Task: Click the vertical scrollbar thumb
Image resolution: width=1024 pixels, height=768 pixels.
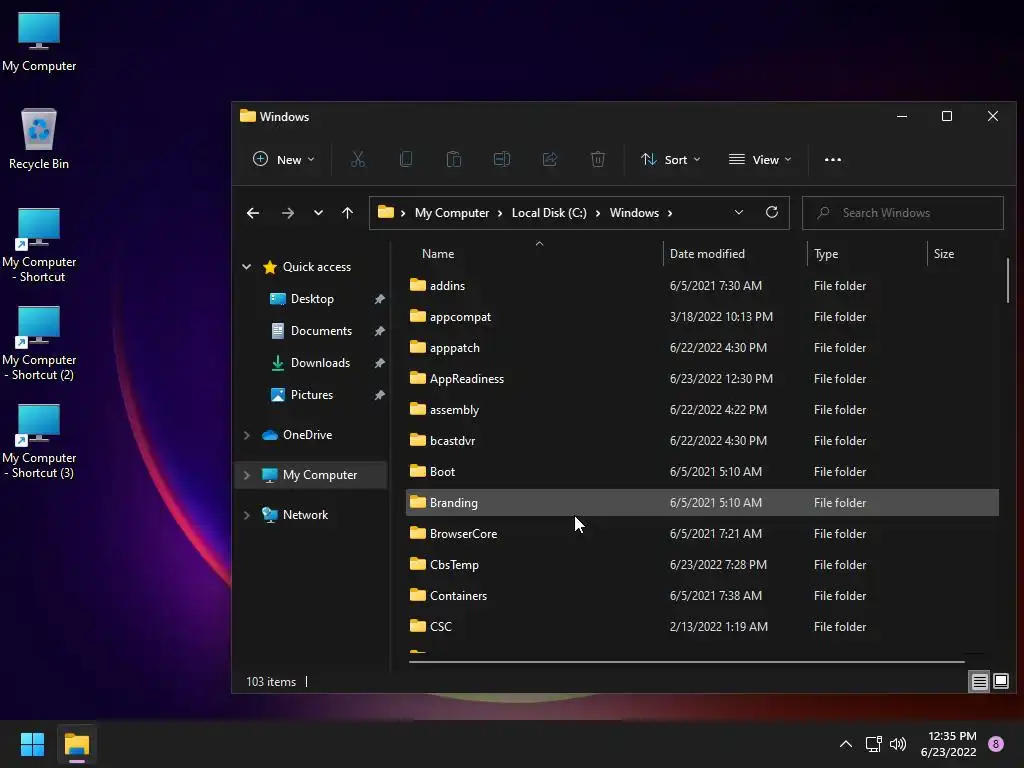Action: pos(1008,281)
